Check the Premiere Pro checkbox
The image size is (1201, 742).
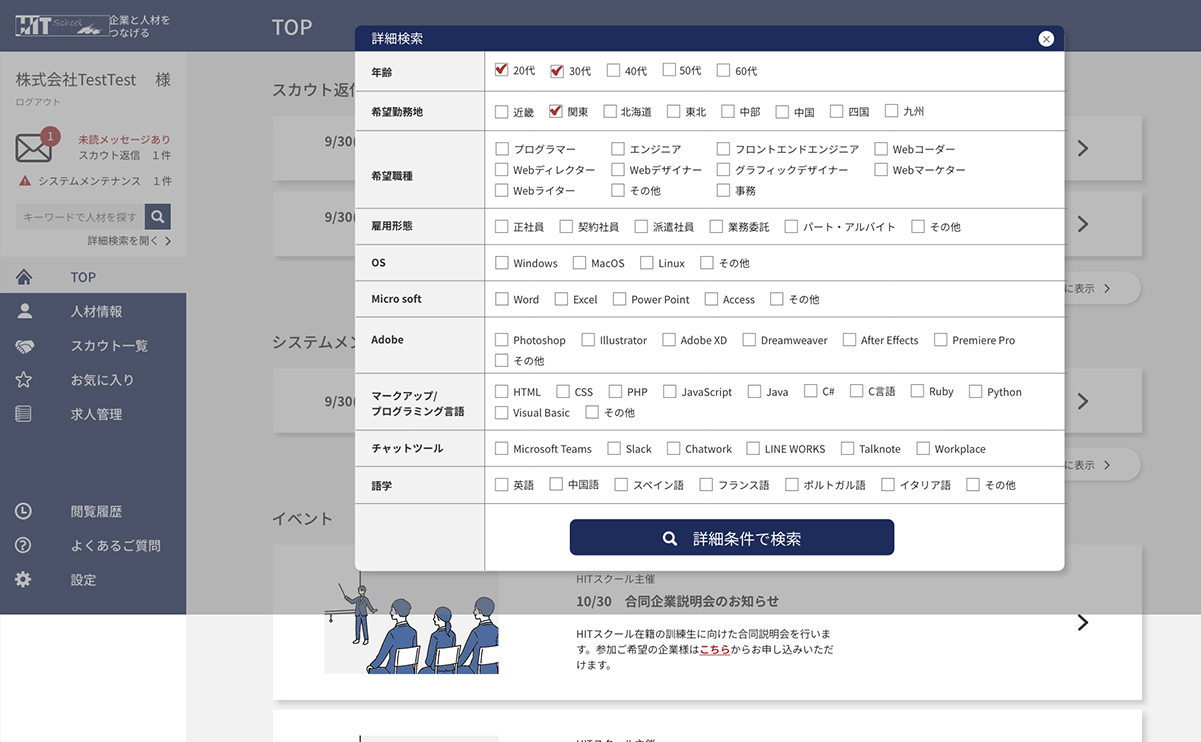(x=940, y=340)
